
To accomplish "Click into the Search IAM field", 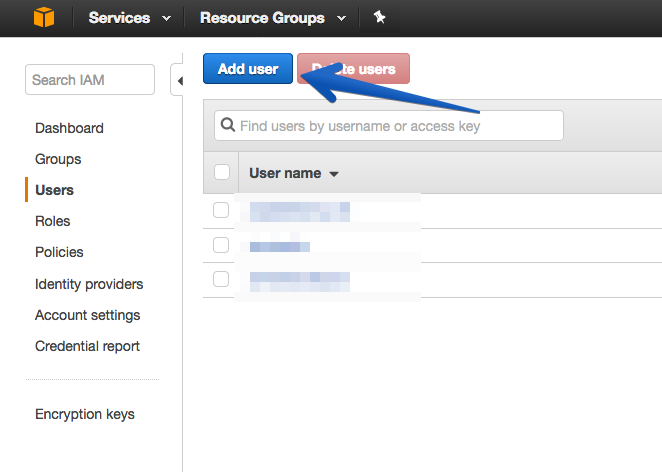I will pos(90,79).
